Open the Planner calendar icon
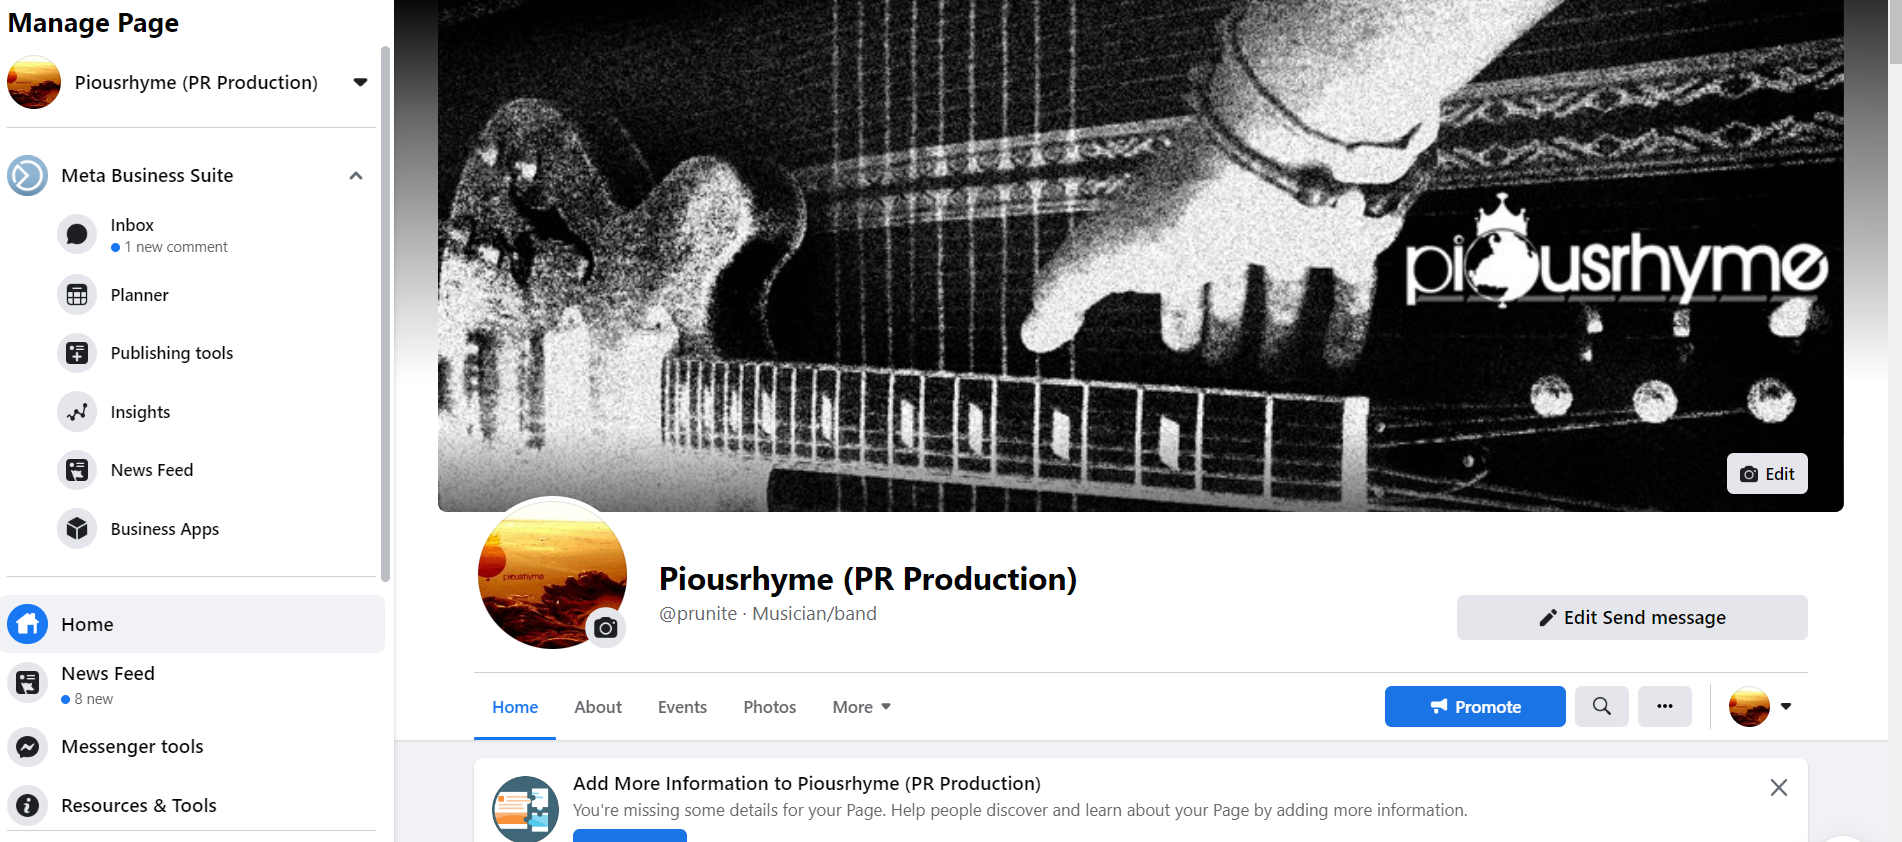Image resolution: width=1902 pixels, height=842 pixels. [77, 295]
